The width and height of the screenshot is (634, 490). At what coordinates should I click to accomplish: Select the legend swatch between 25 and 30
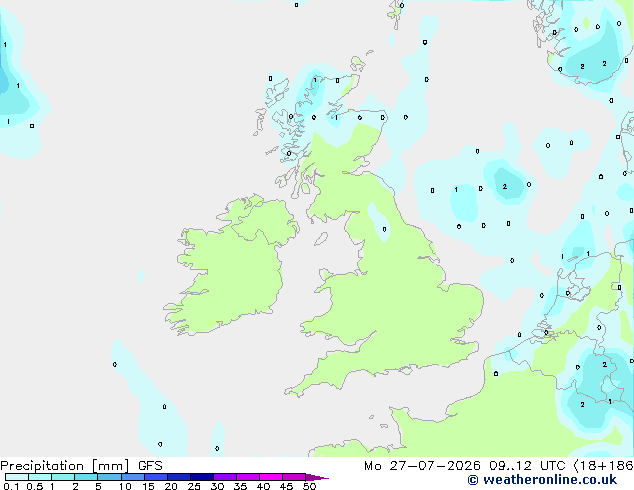pos(202,477)
